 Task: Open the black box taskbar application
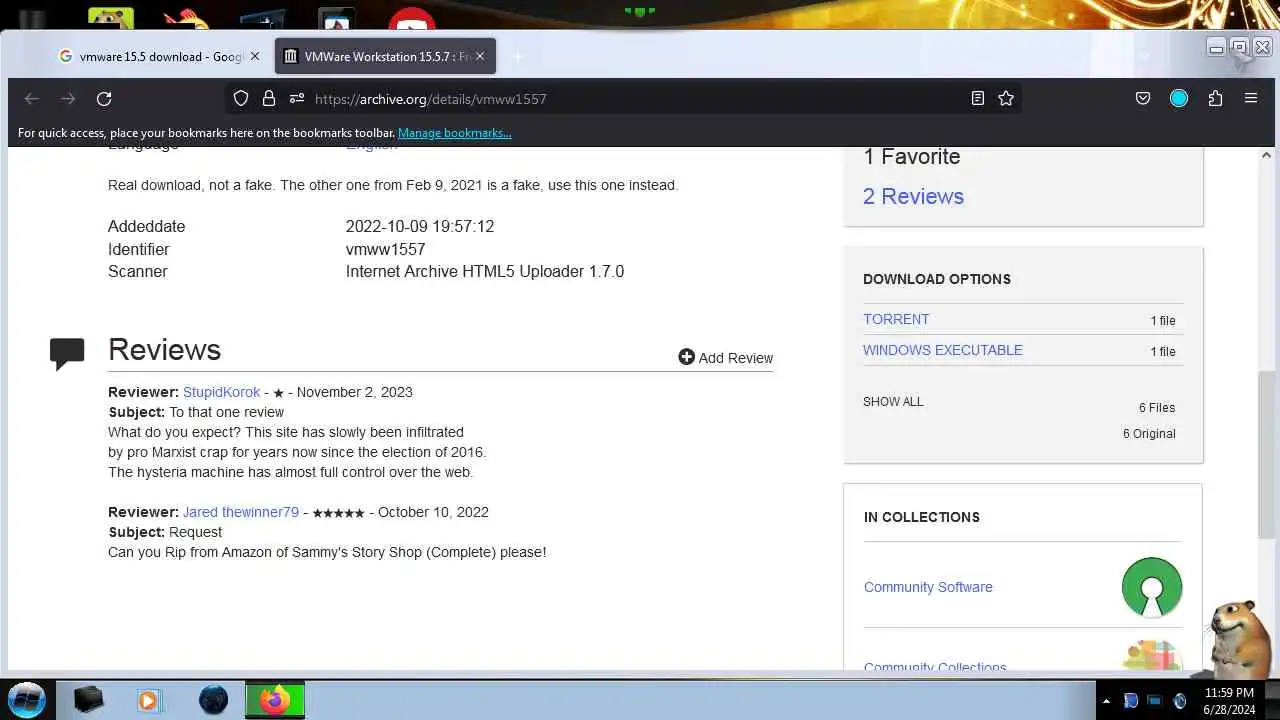coord(89,700)
